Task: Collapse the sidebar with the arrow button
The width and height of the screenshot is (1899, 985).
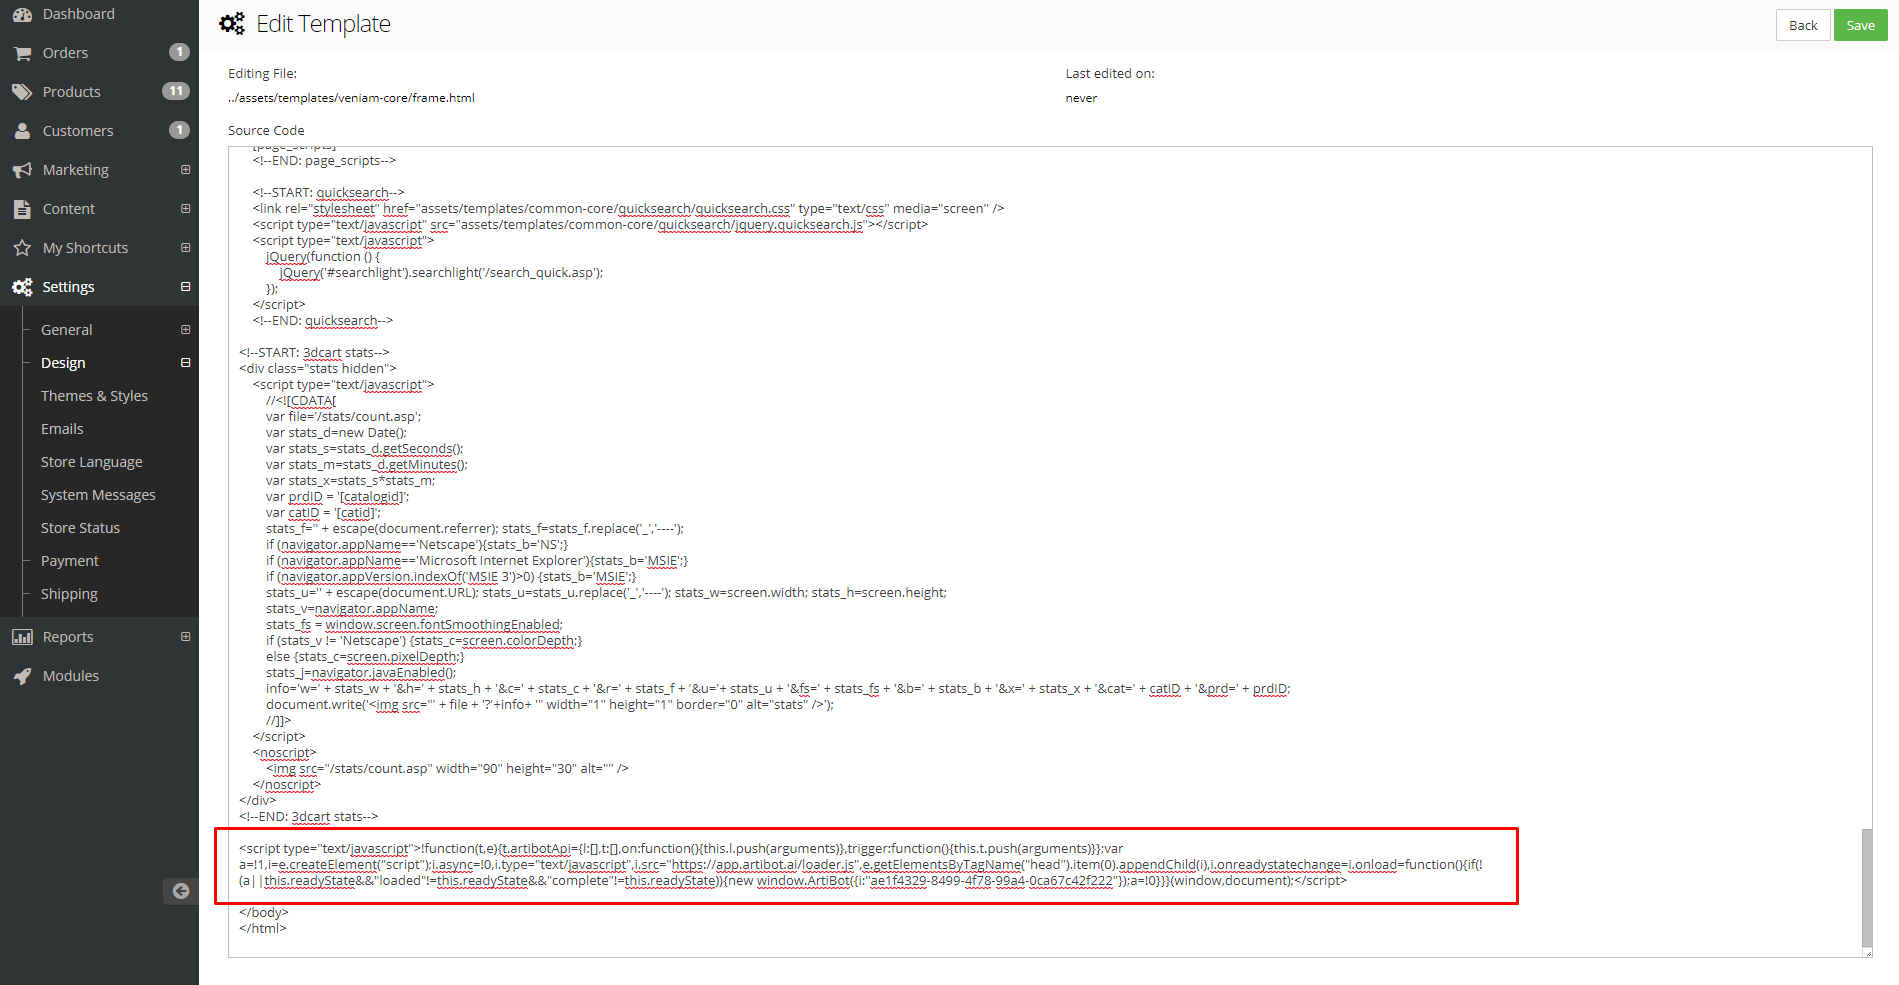Action: click(180, 891)
